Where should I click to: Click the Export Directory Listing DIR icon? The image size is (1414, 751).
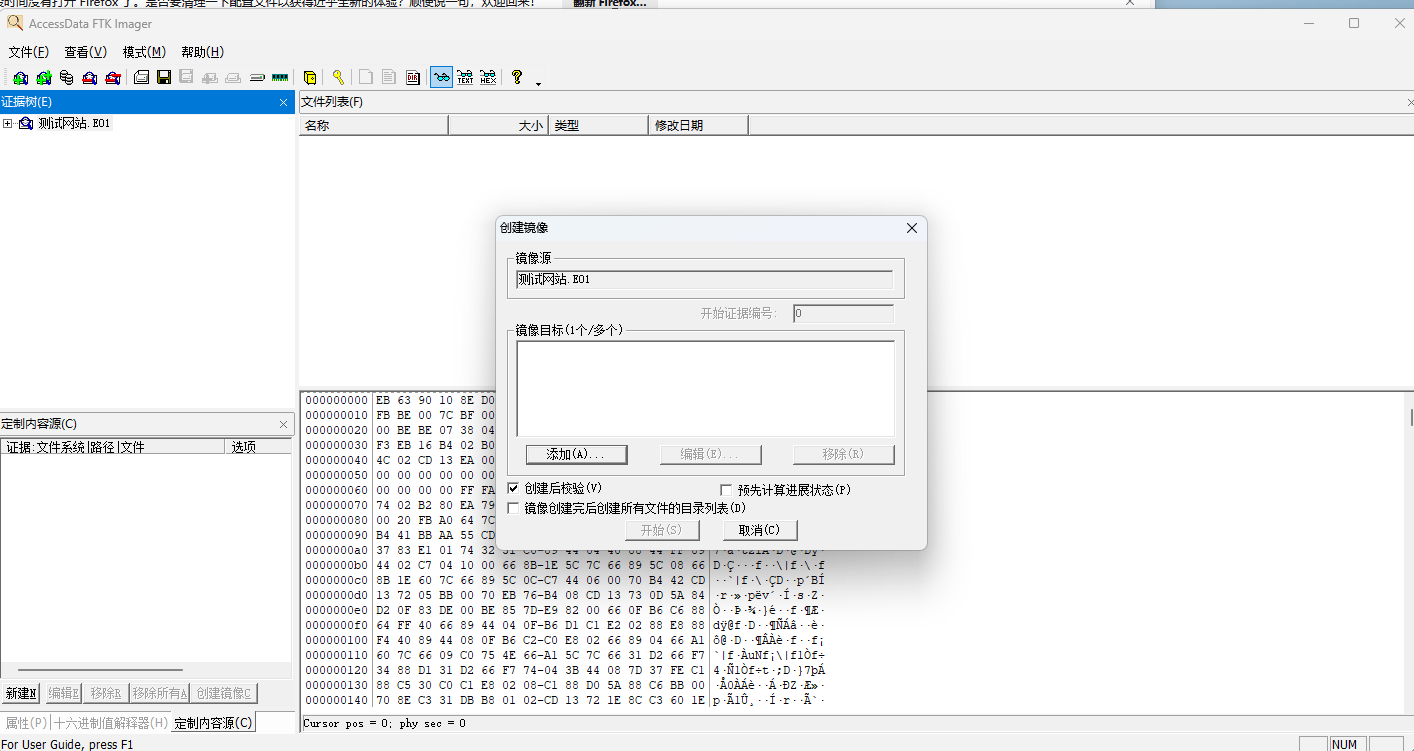(x=413, y=77)
